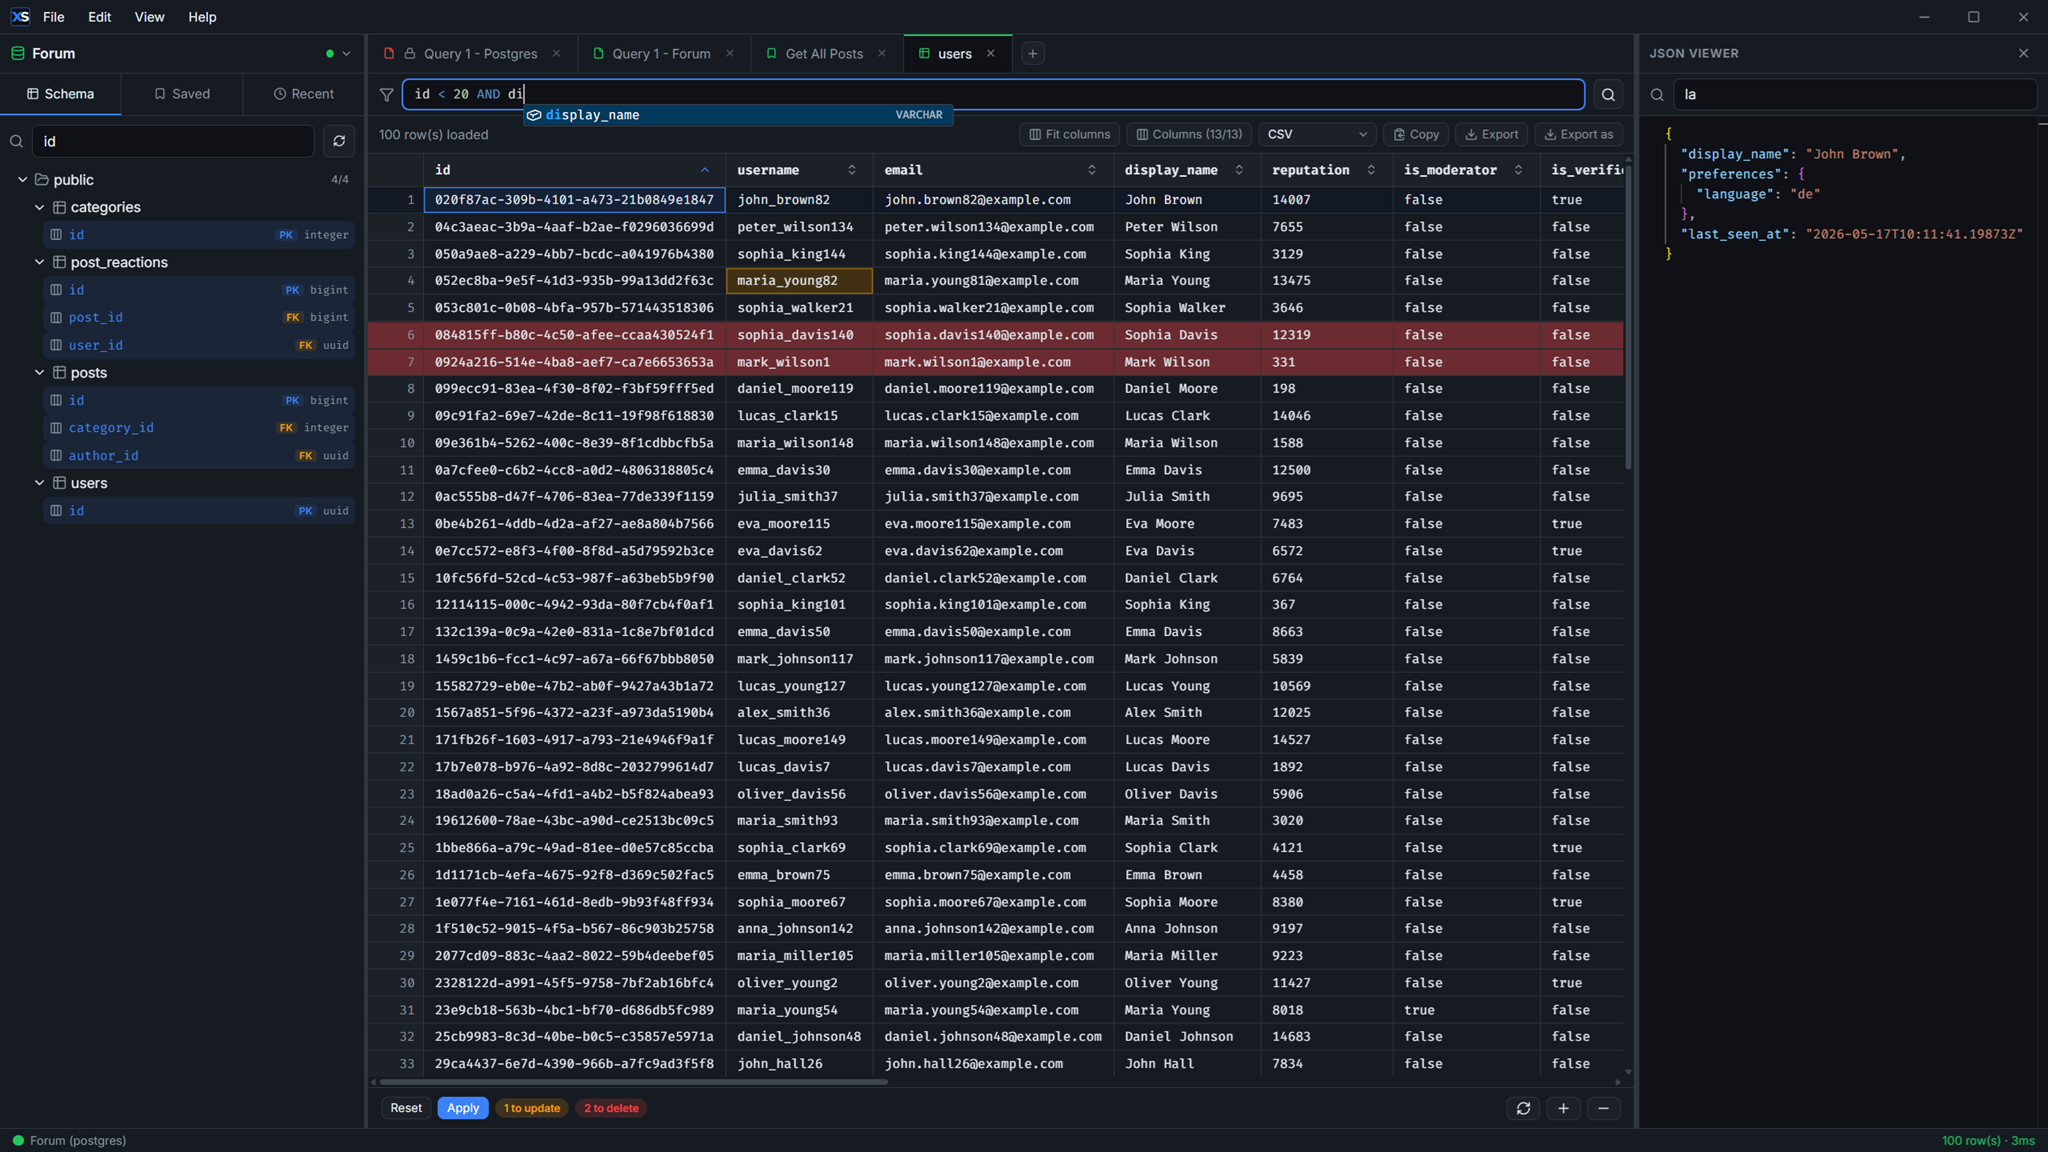Open the View menu
The width and height of the screenshot is (2048, 1152).
coord(149,17)
